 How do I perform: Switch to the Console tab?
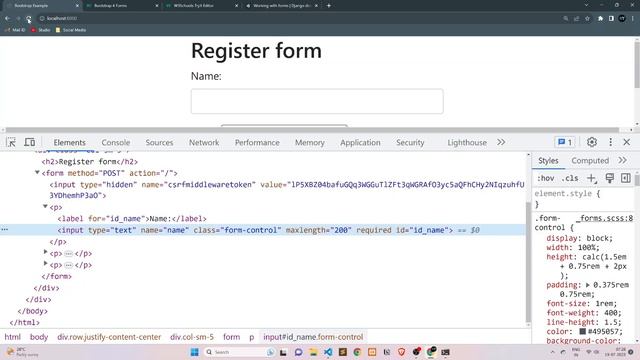click(116, 142)
